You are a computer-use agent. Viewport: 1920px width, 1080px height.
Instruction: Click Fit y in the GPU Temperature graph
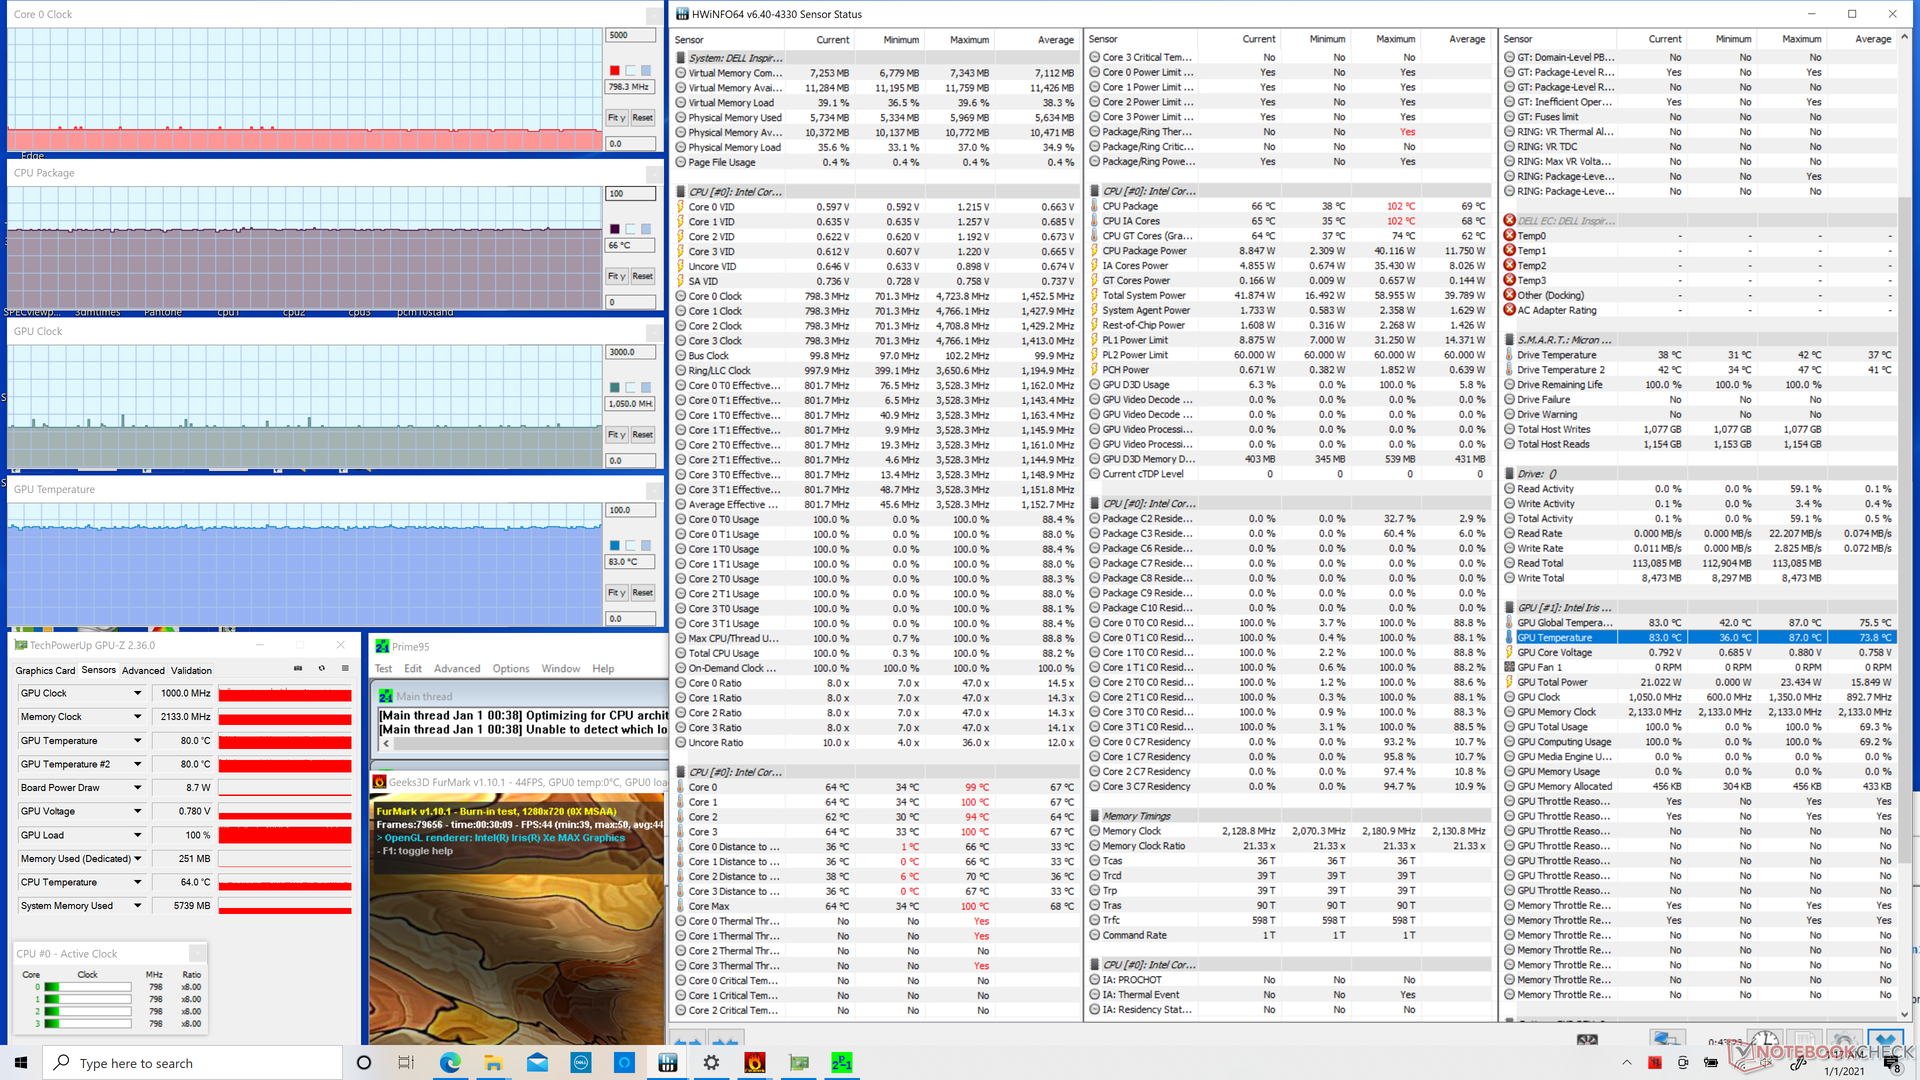617,593
